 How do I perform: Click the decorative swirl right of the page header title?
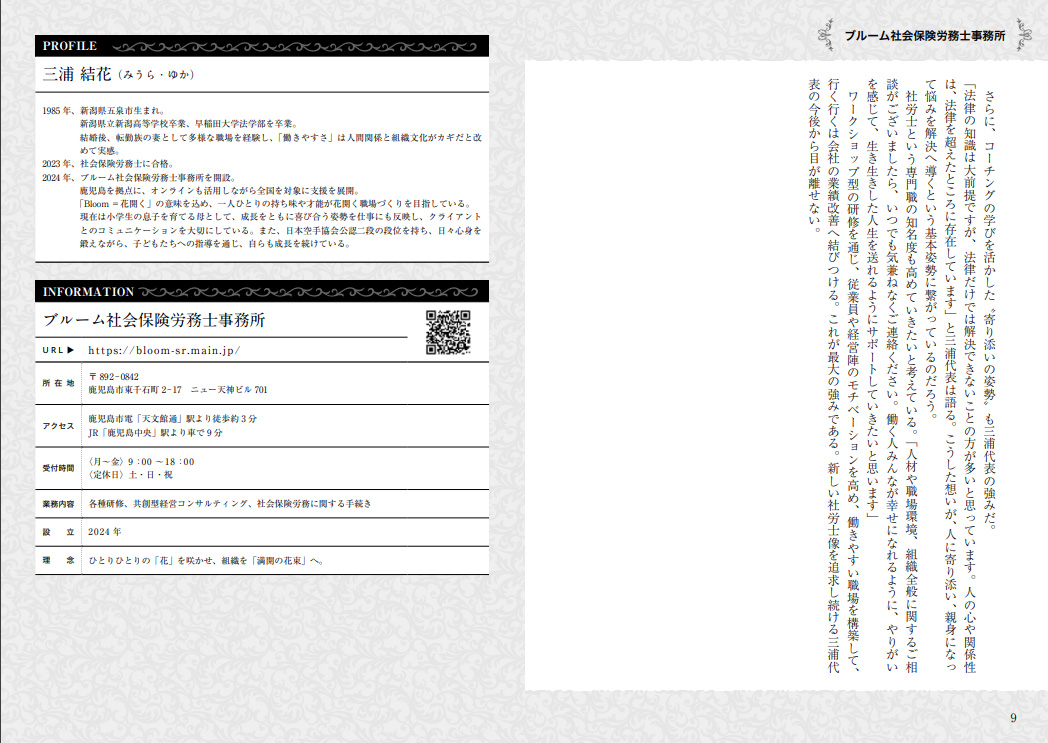coord(1027,35)
